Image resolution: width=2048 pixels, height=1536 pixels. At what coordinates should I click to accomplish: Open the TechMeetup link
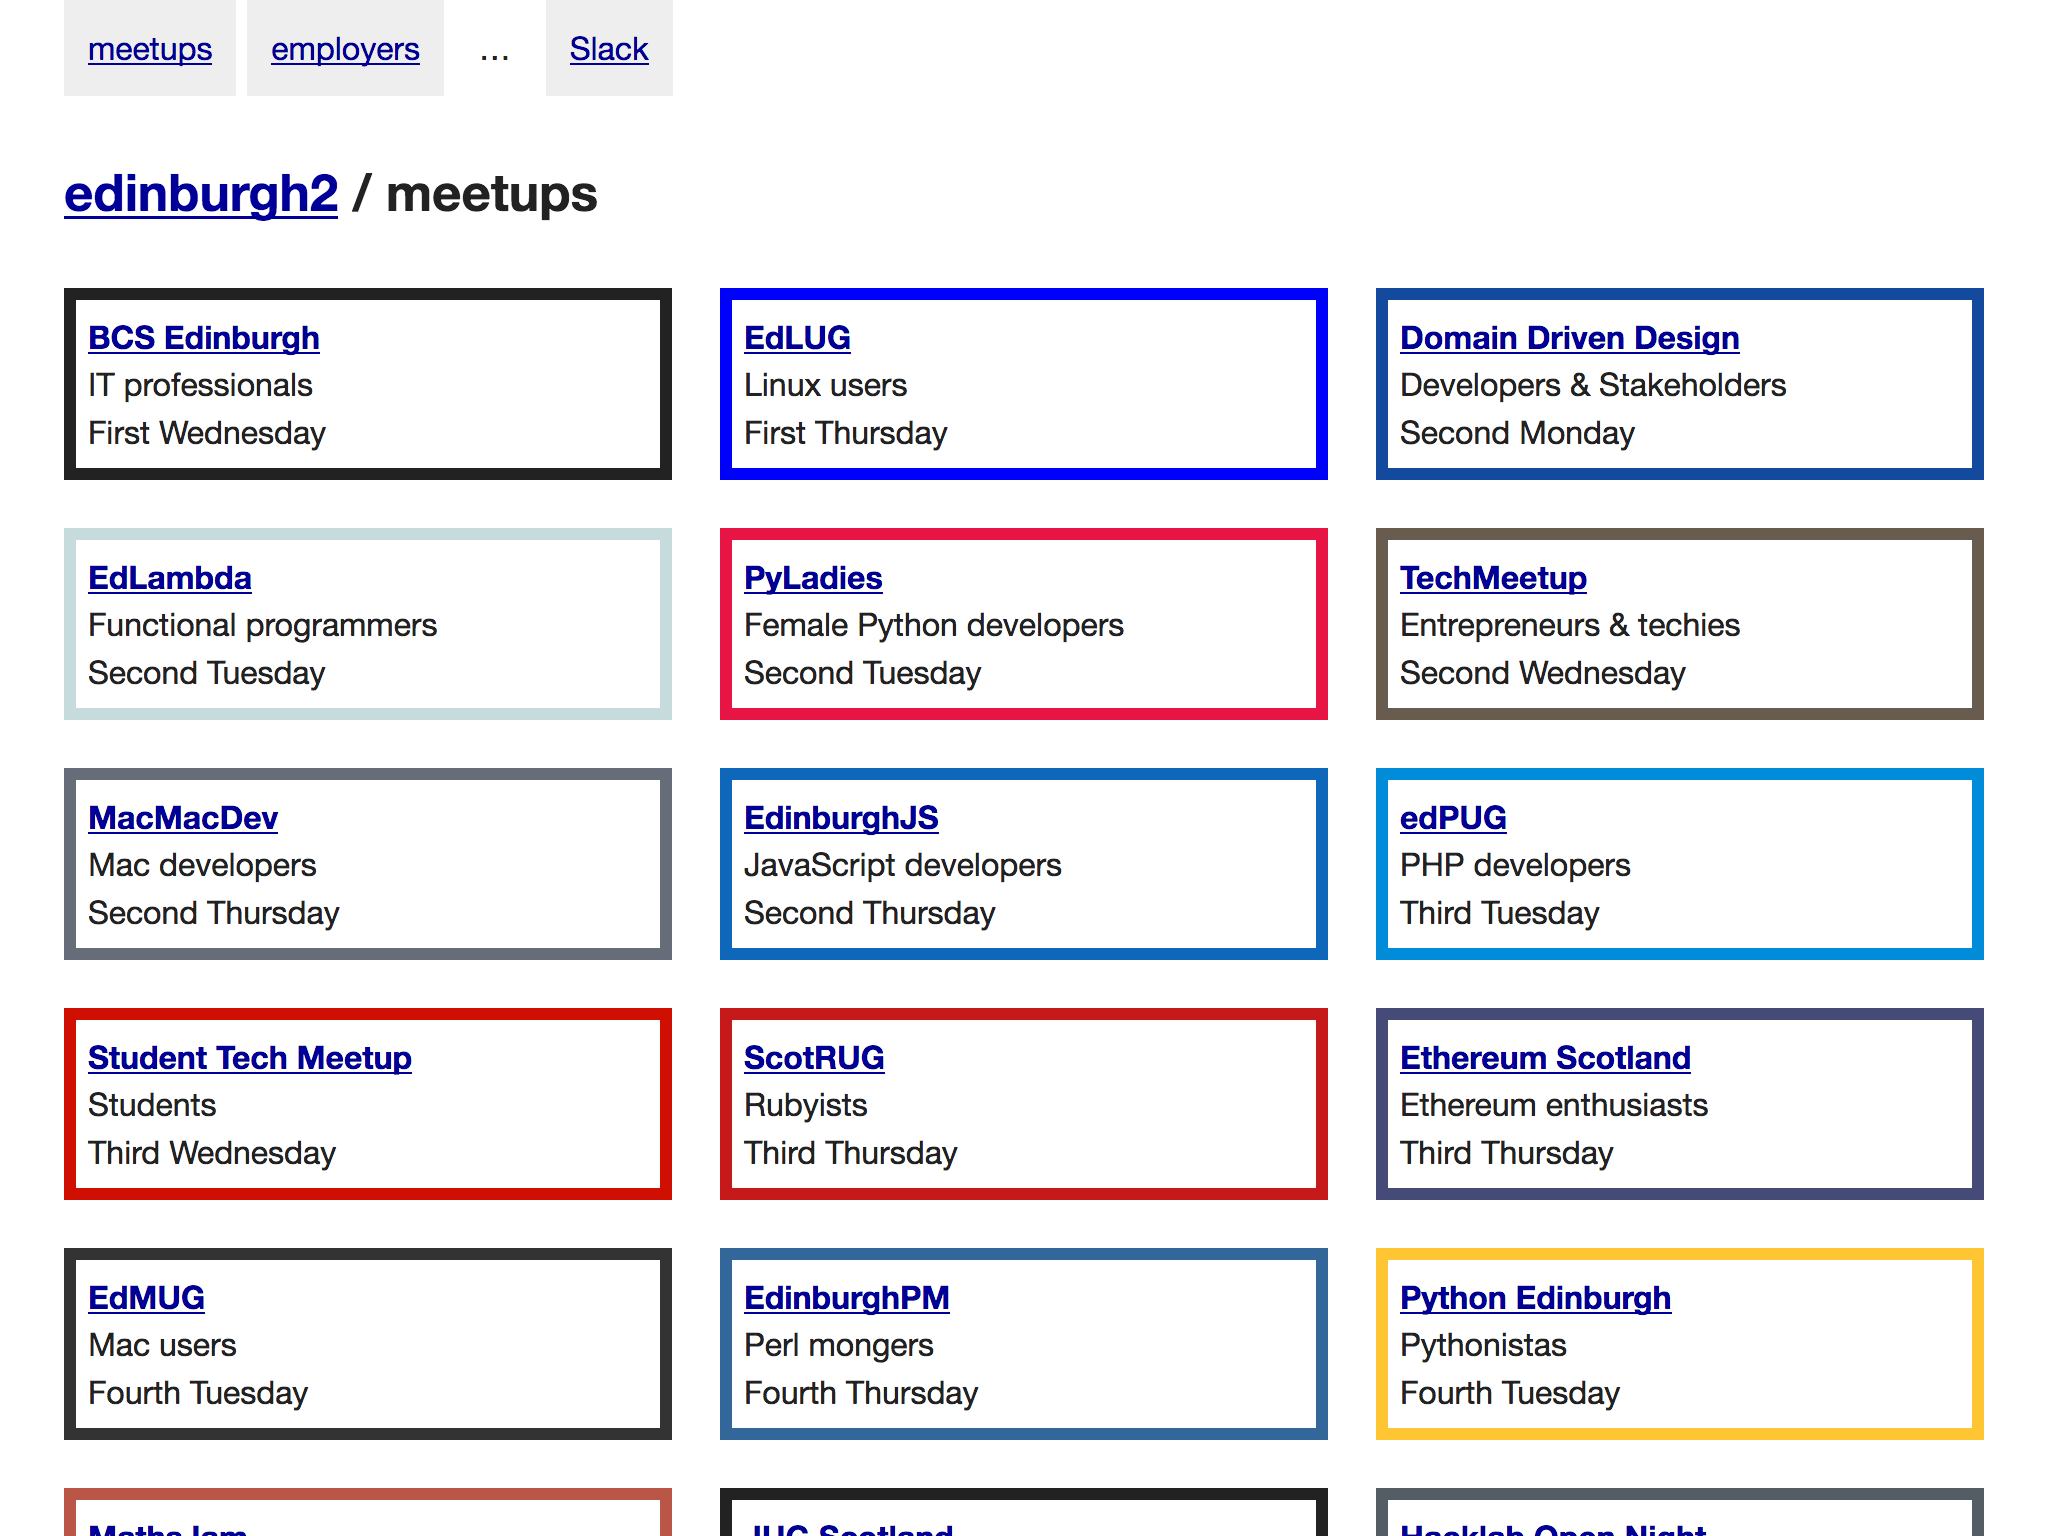coord(1493,578)
